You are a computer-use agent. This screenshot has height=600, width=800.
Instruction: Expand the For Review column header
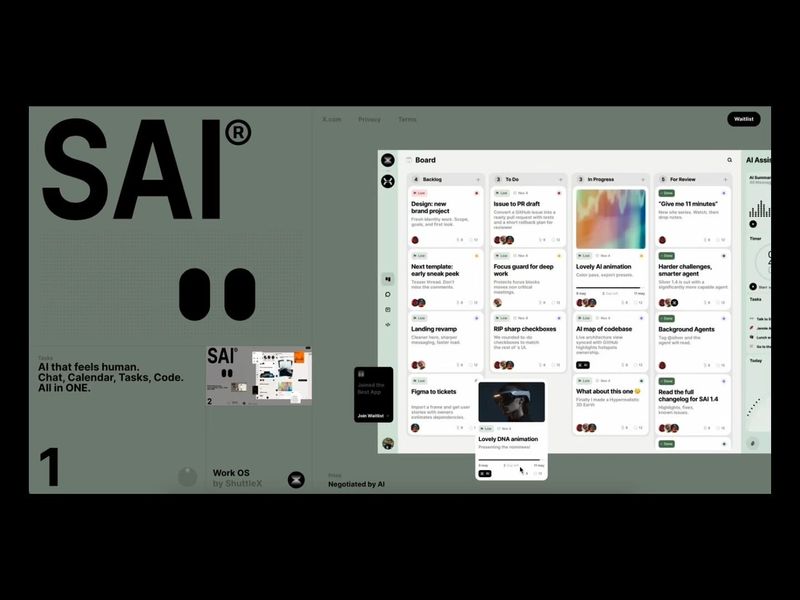pos(725,179)
